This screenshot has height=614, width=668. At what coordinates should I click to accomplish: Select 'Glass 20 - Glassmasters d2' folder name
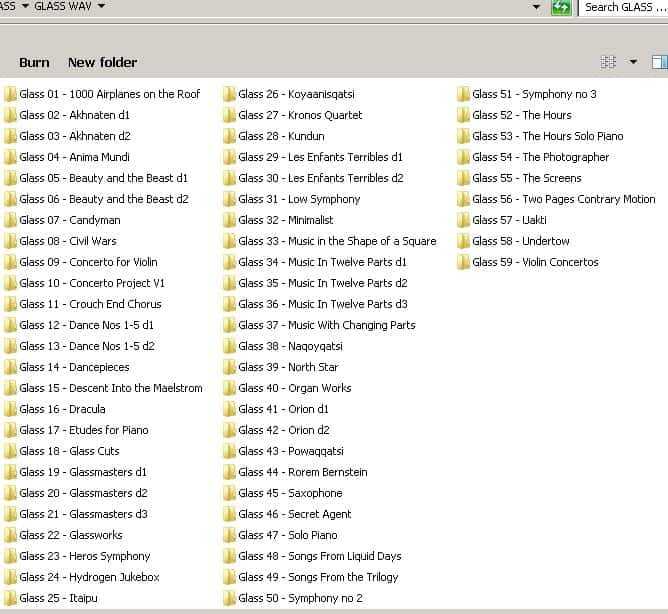[84, 493]
